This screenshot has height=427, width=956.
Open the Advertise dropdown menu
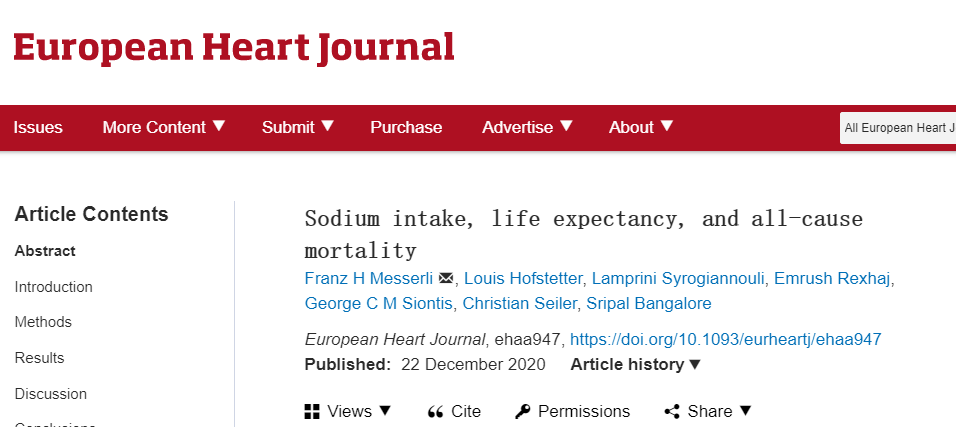click(528, 127)
